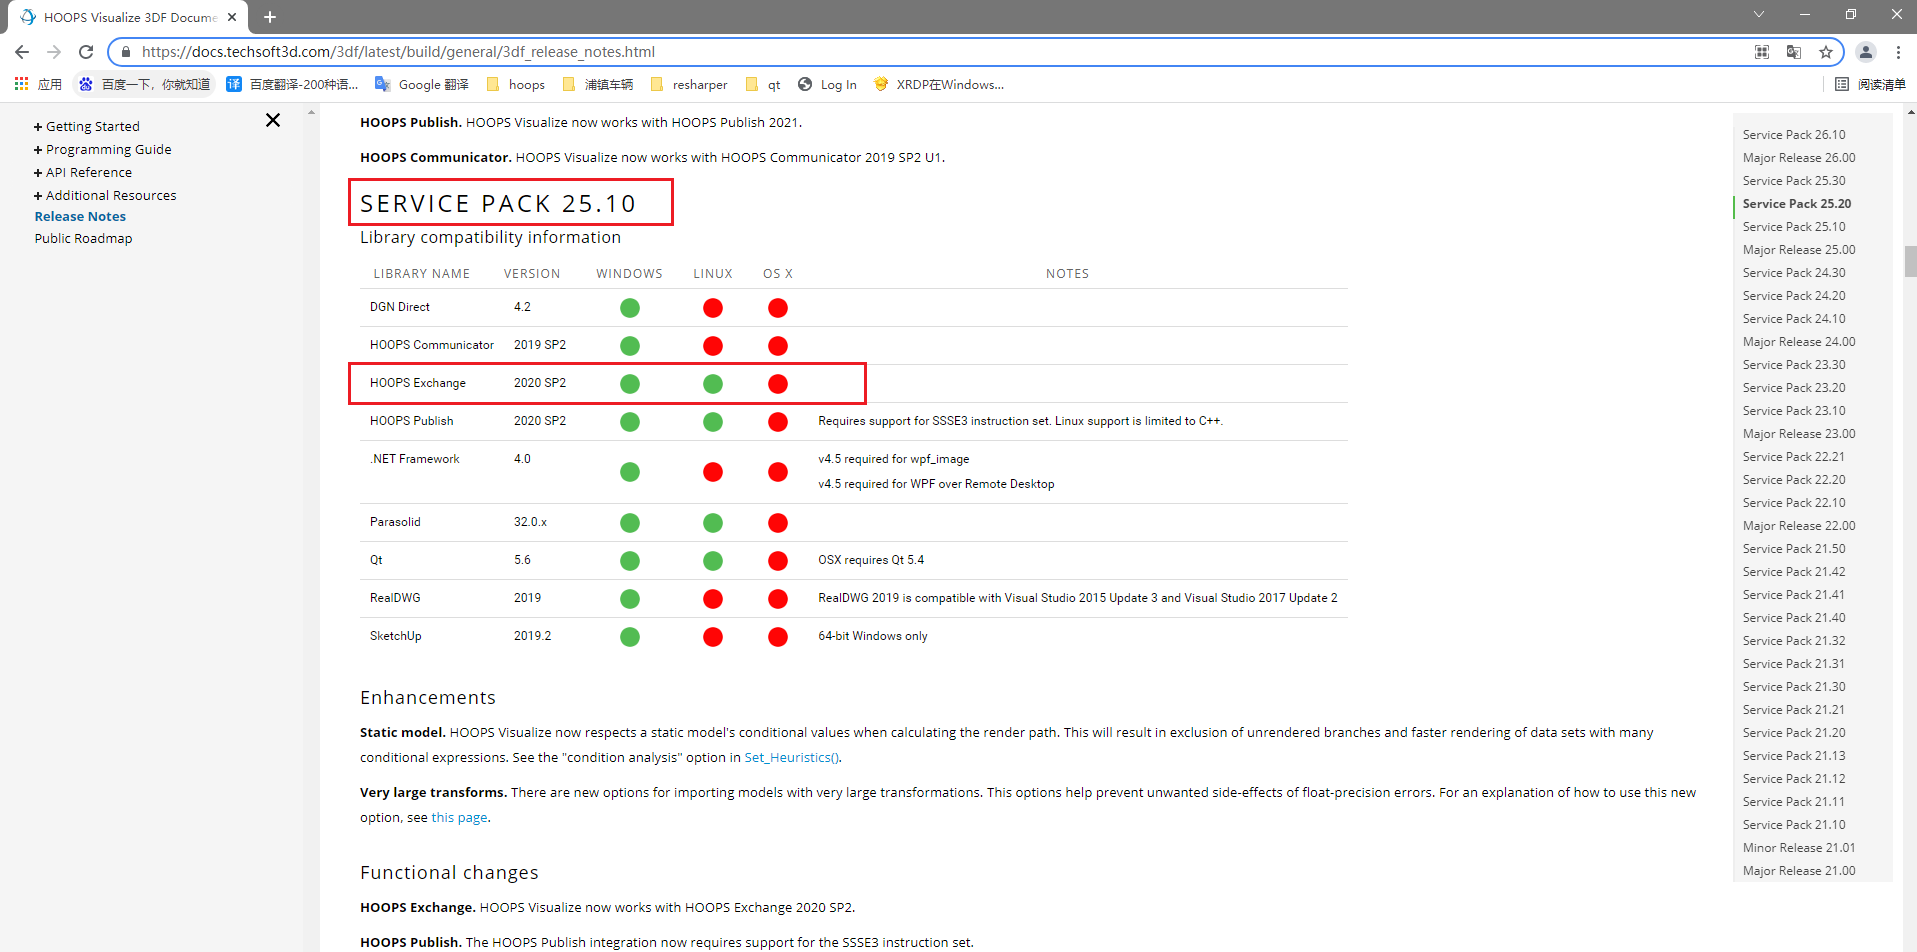Jump to Service Pack 21.32

point(1794,641)
